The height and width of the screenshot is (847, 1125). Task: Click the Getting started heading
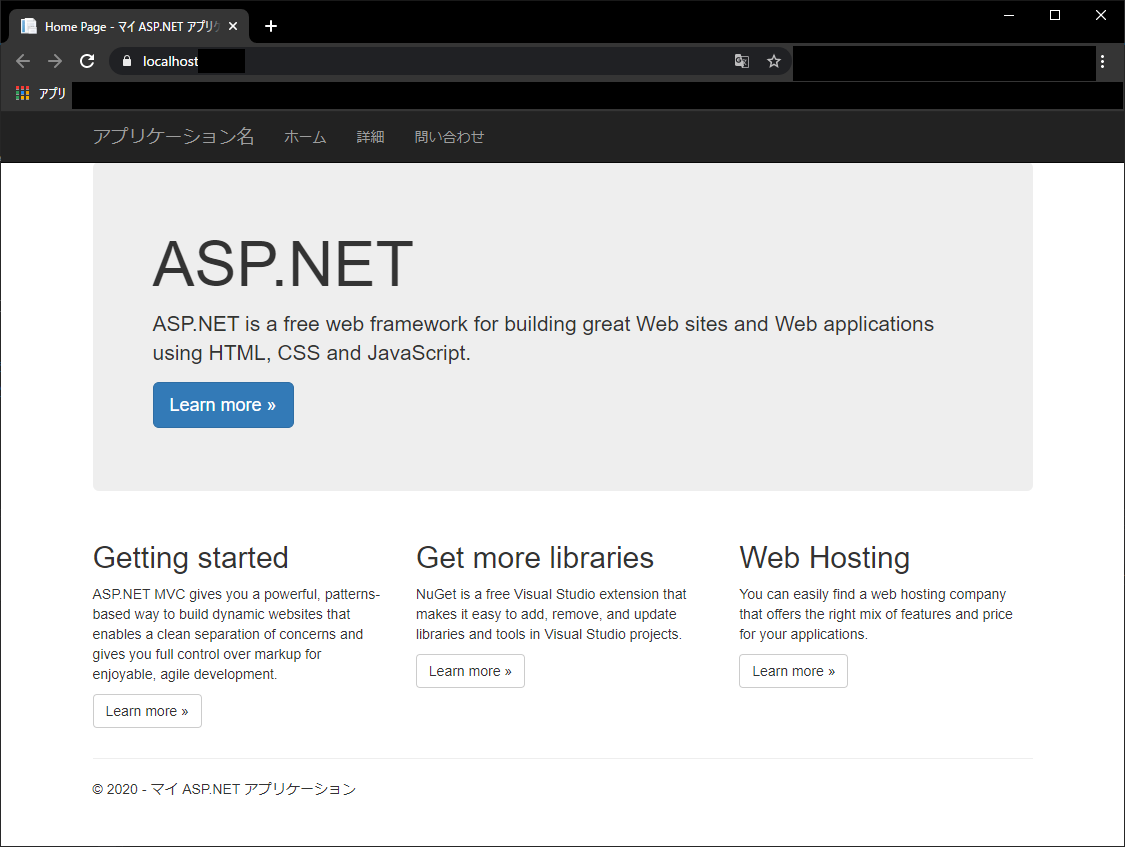(190, 558)
